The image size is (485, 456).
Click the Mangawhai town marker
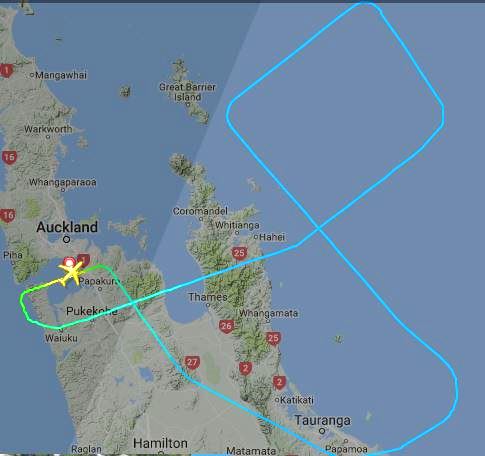(32, 75)
